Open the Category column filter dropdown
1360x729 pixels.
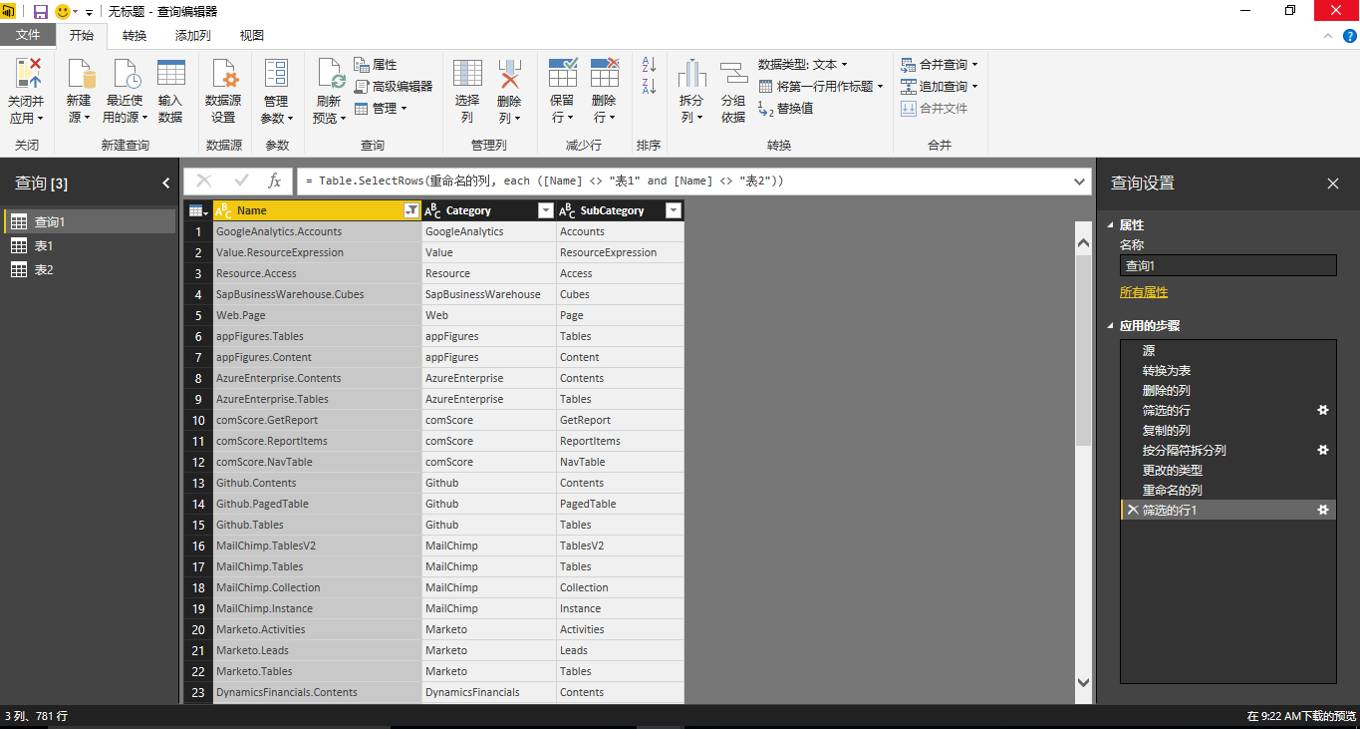tap(545, 211)
